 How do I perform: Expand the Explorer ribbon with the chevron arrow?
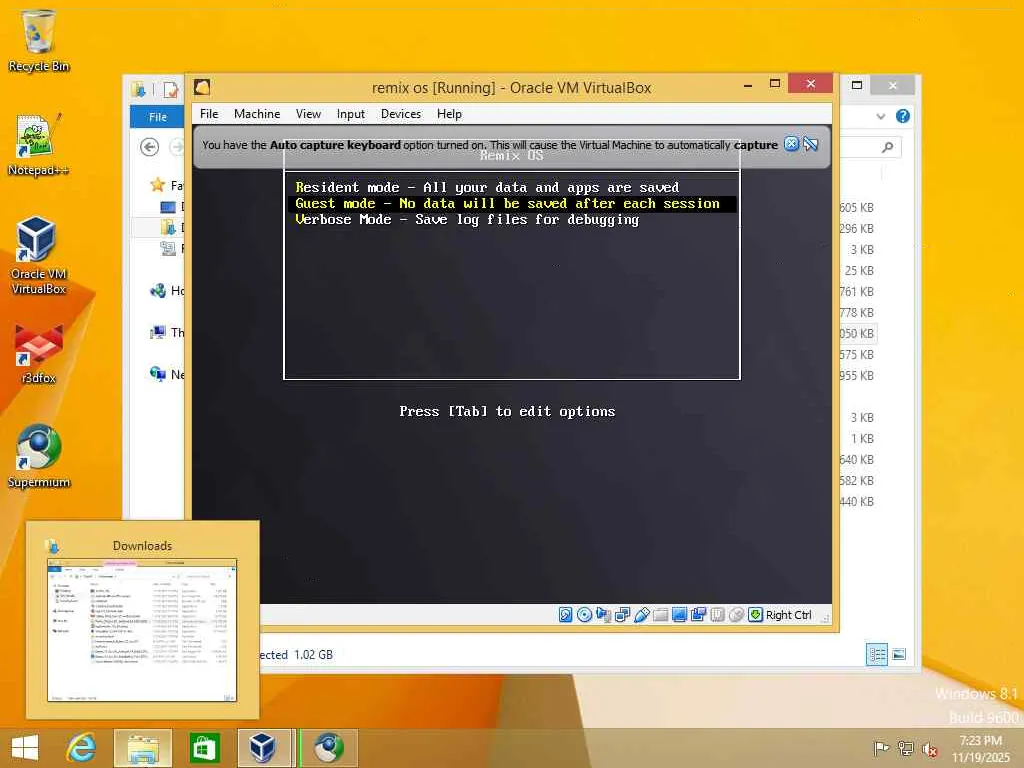click(880, 116)
